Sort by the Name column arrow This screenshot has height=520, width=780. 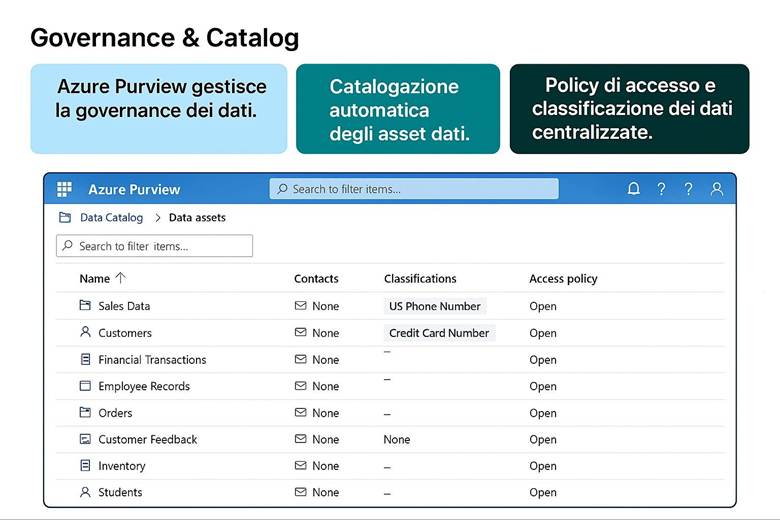[x=121, y=279]
